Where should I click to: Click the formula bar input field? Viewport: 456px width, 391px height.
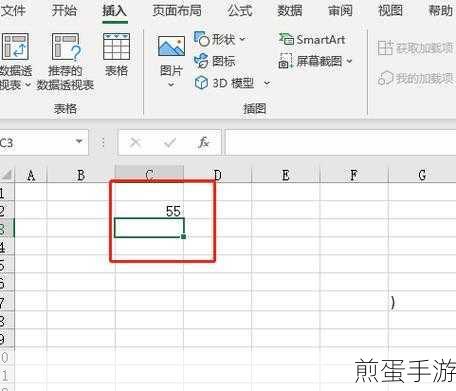tap(341, 143)
